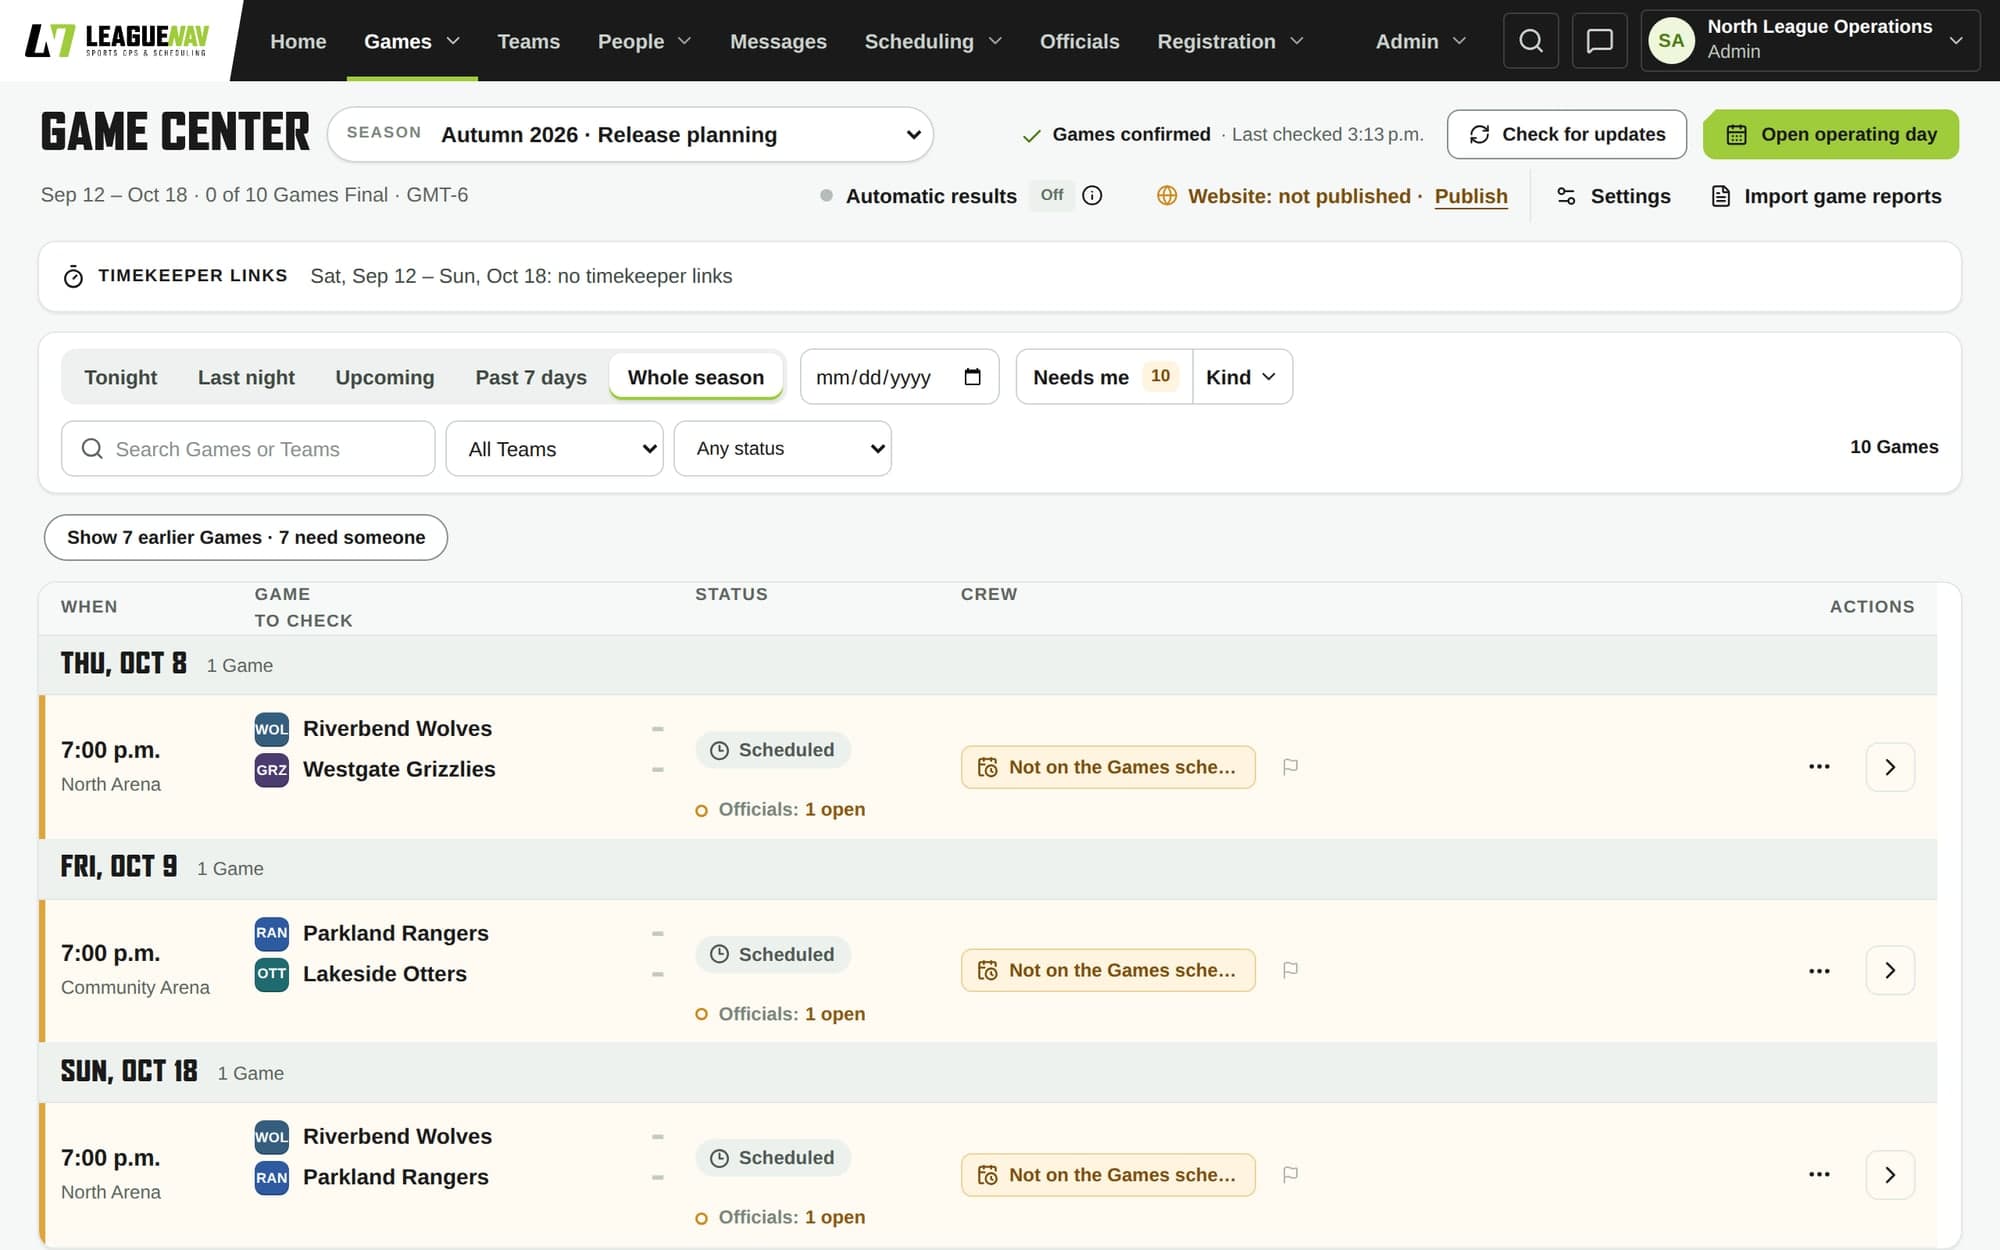Click the Automatic results info icon
The image size is (2000, 1250).
(1092, 196)
